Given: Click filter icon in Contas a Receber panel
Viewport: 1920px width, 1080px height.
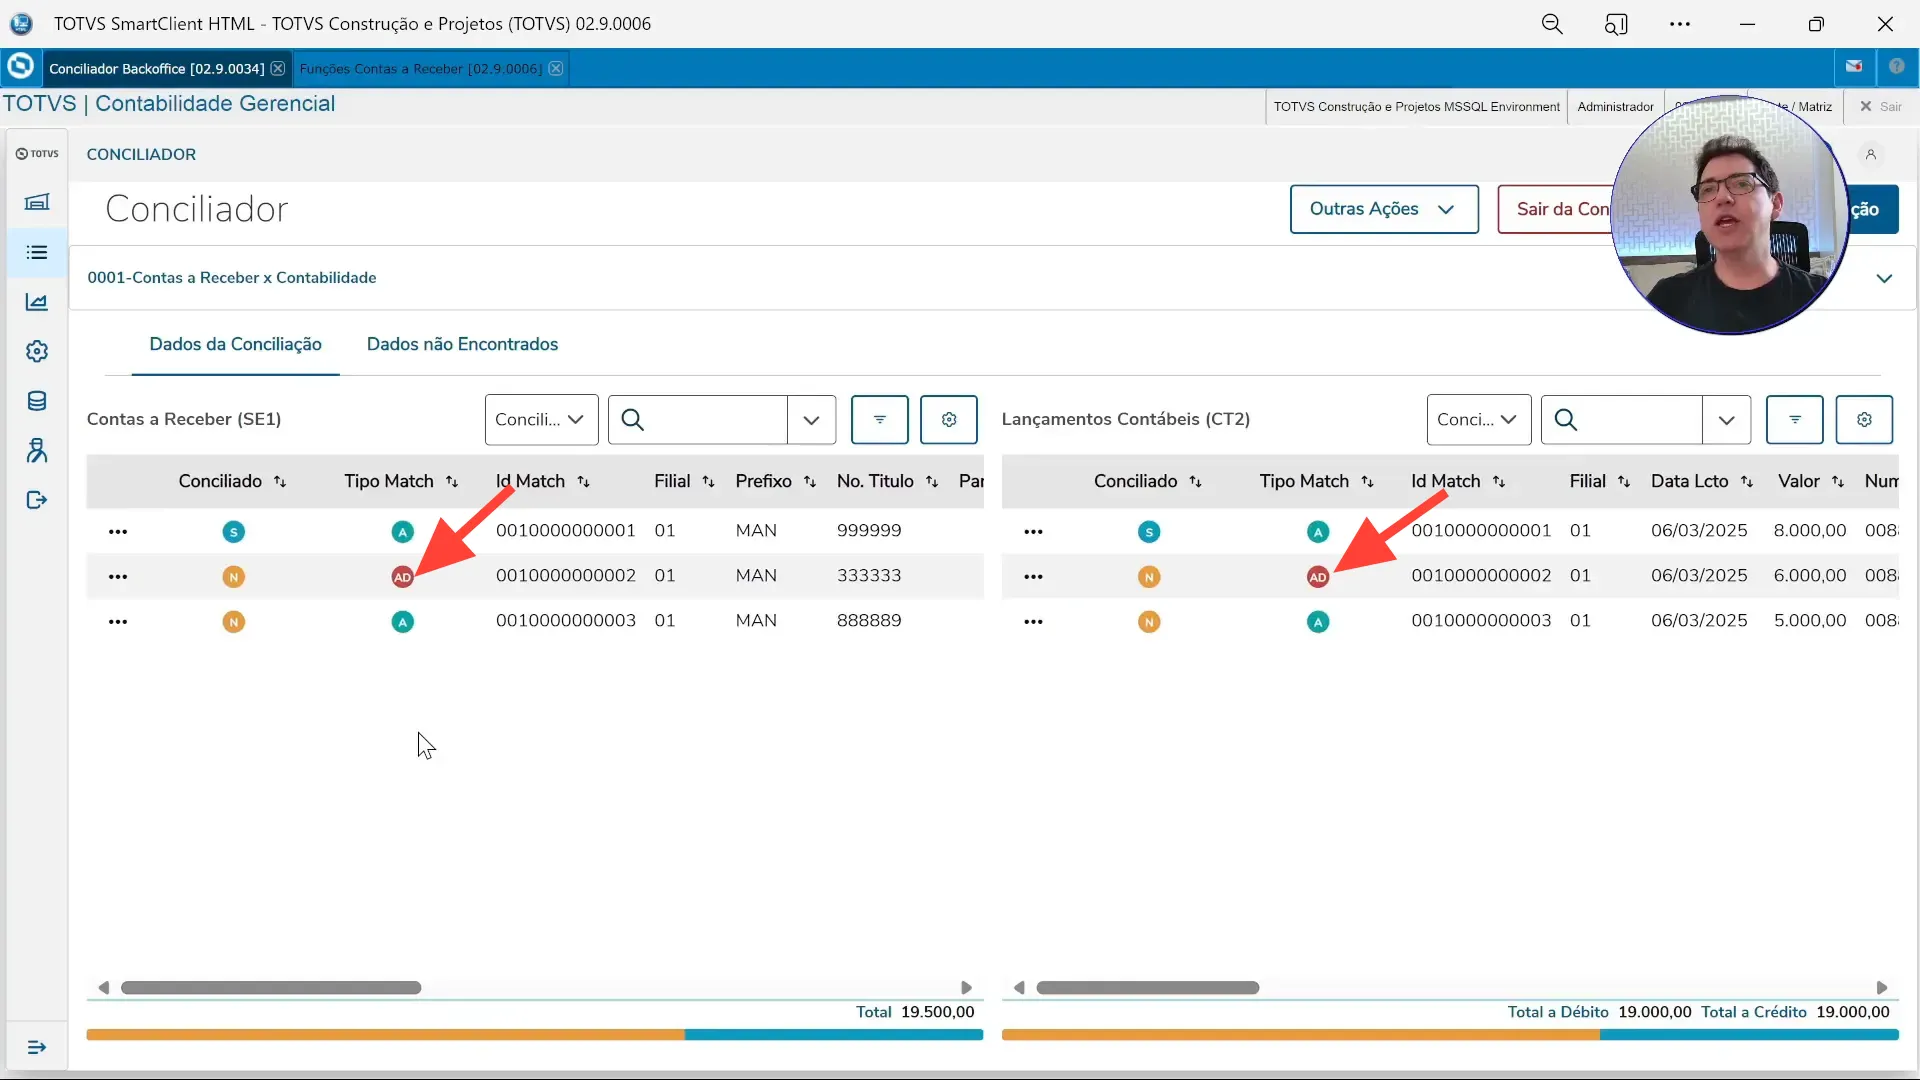Looking at the screenshot, I should click(879, 420).
